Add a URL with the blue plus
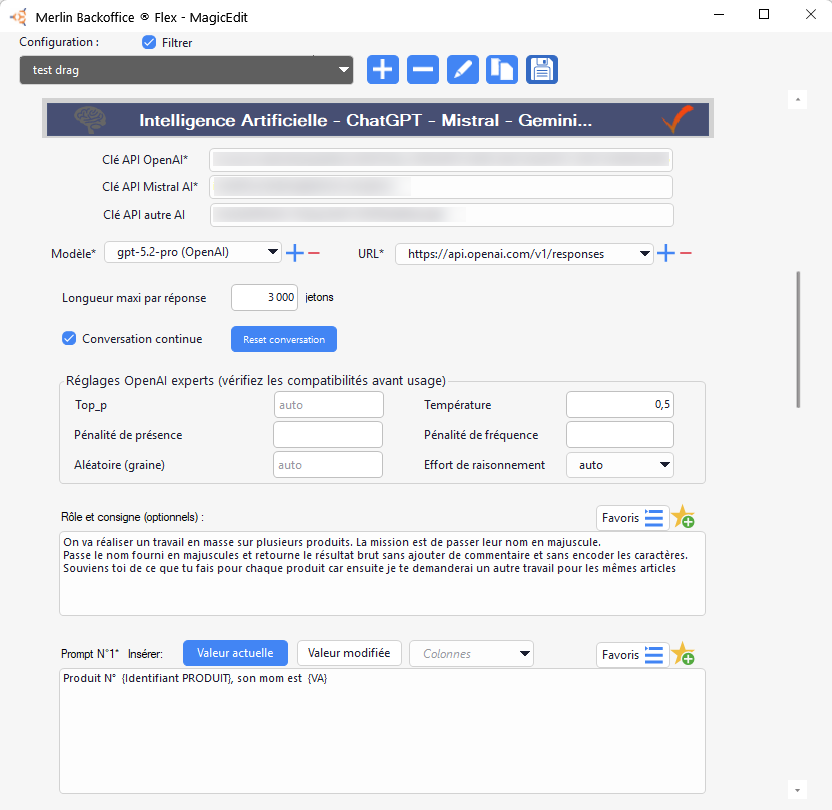832x810 pixels. click(665, 253)
